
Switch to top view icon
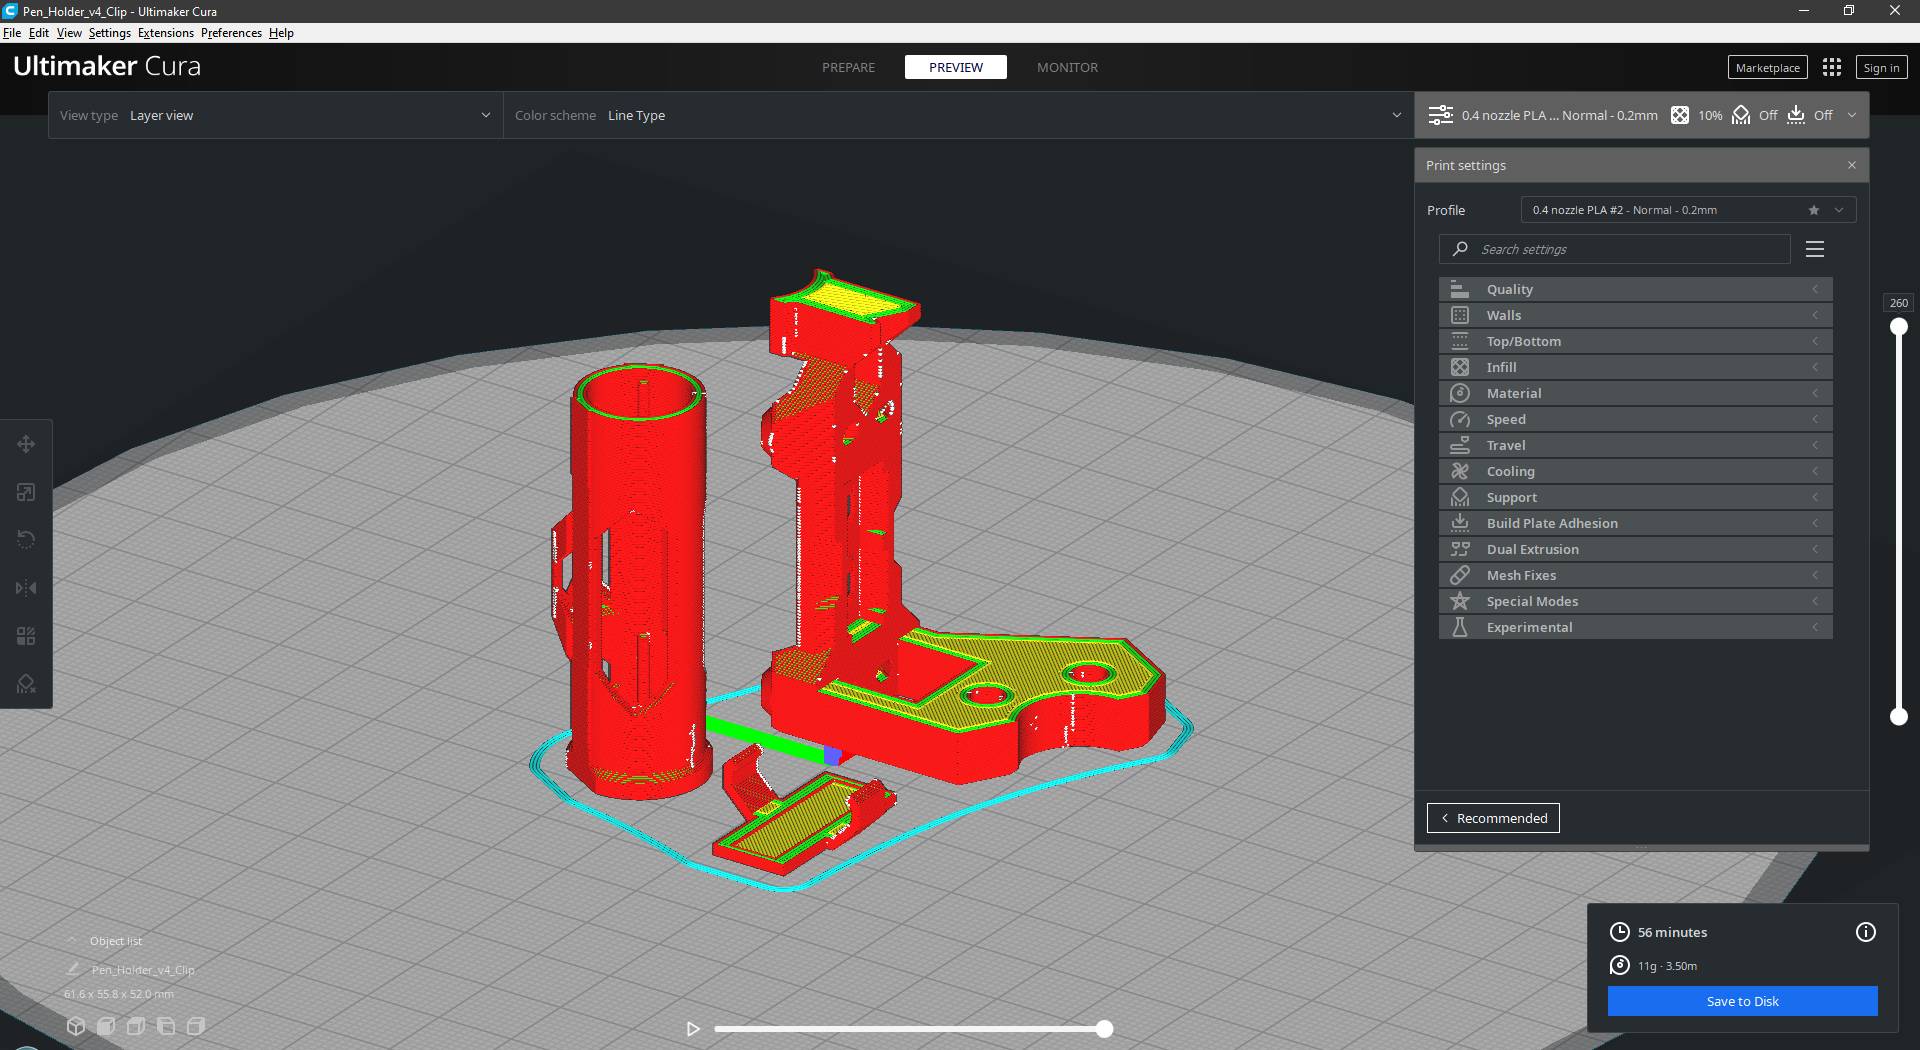tap(136, 1026)
